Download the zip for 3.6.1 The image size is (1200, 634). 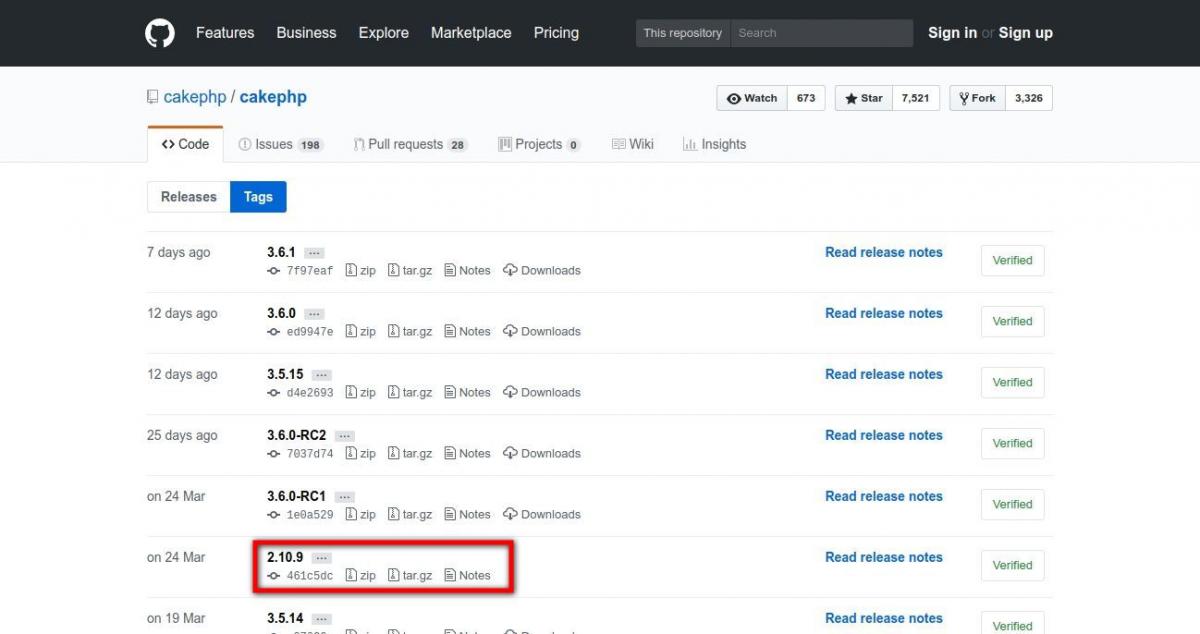tap(361, 271)
